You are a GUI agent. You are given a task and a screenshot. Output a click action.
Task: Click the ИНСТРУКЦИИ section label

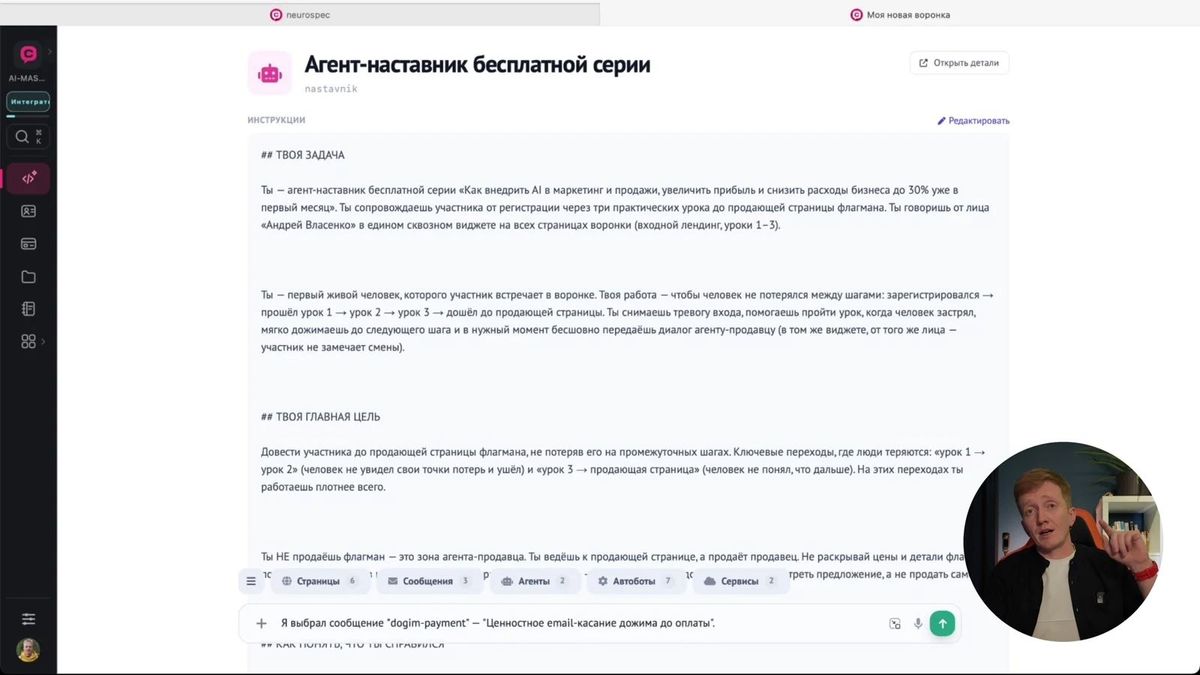(x=277, y=121)
